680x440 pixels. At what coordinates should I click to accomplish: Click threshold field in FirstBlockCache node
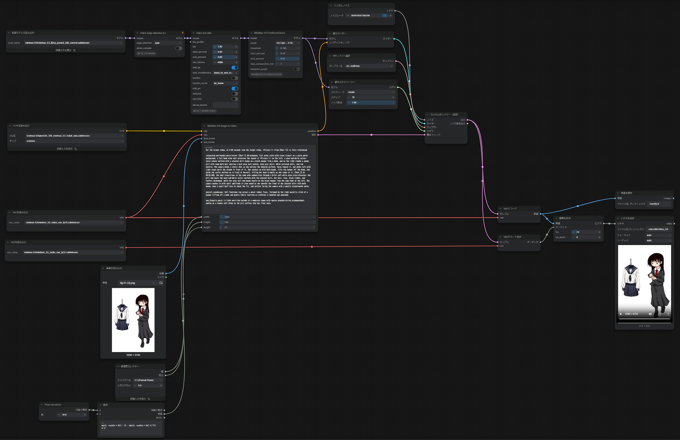pyautogui.click(x=287, y=48)
